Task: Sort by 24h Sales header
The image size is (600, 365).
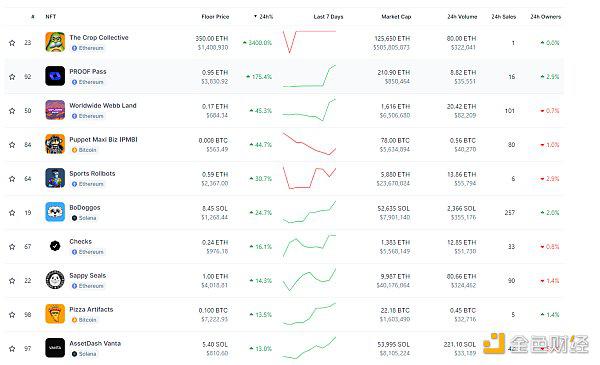Action: tap(504, 17)
